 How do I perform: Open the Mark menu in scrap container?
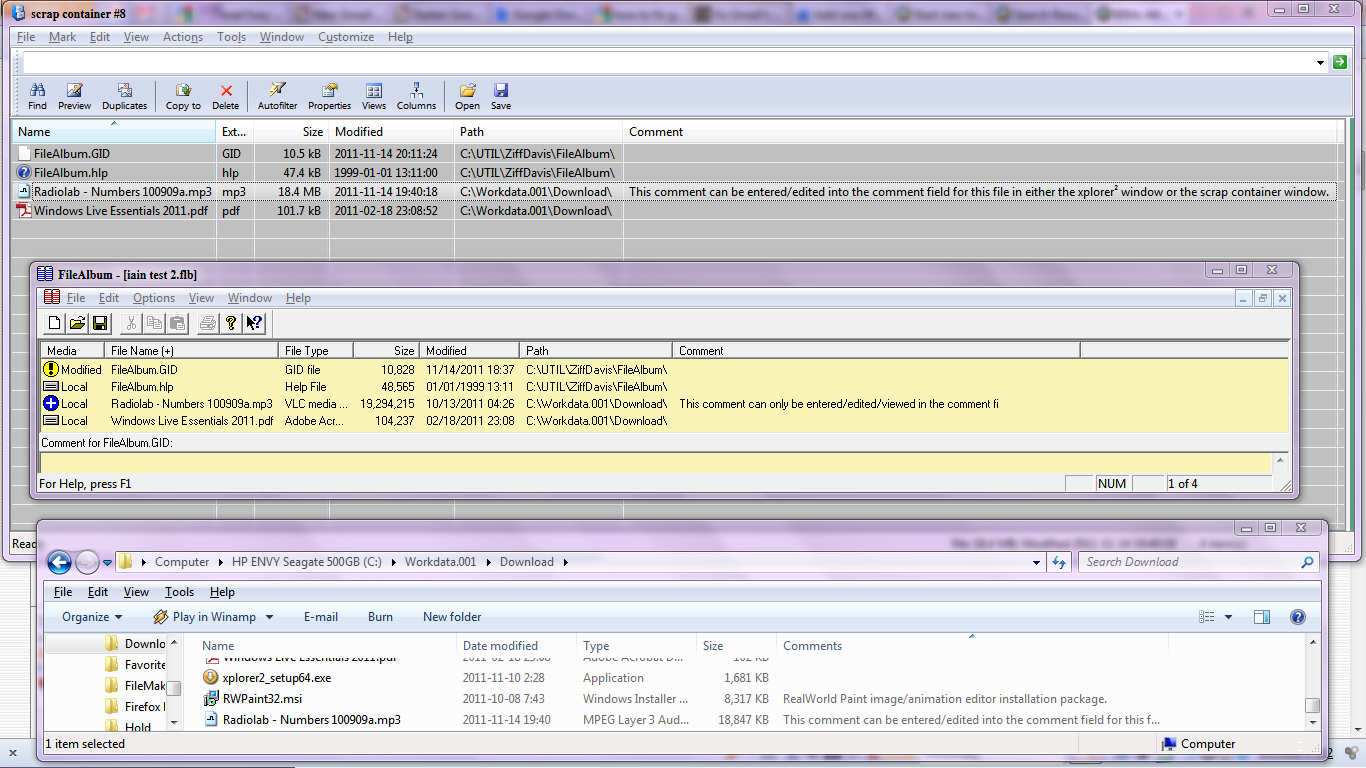[62, 37]
